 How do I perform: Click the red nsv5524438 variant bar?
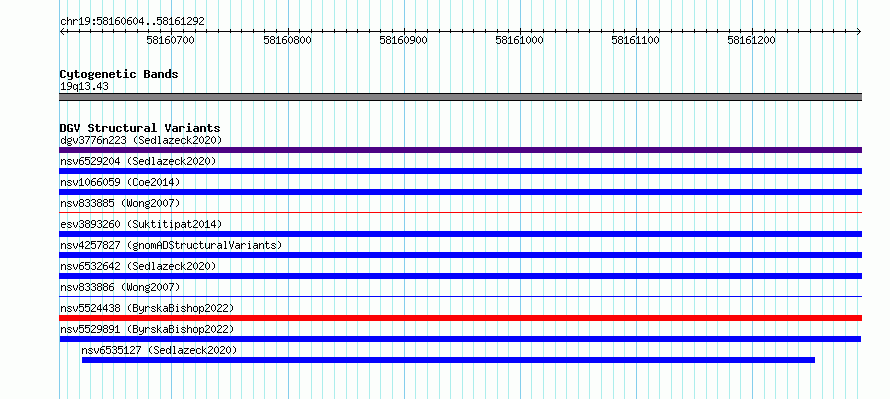tap(460, 318)
